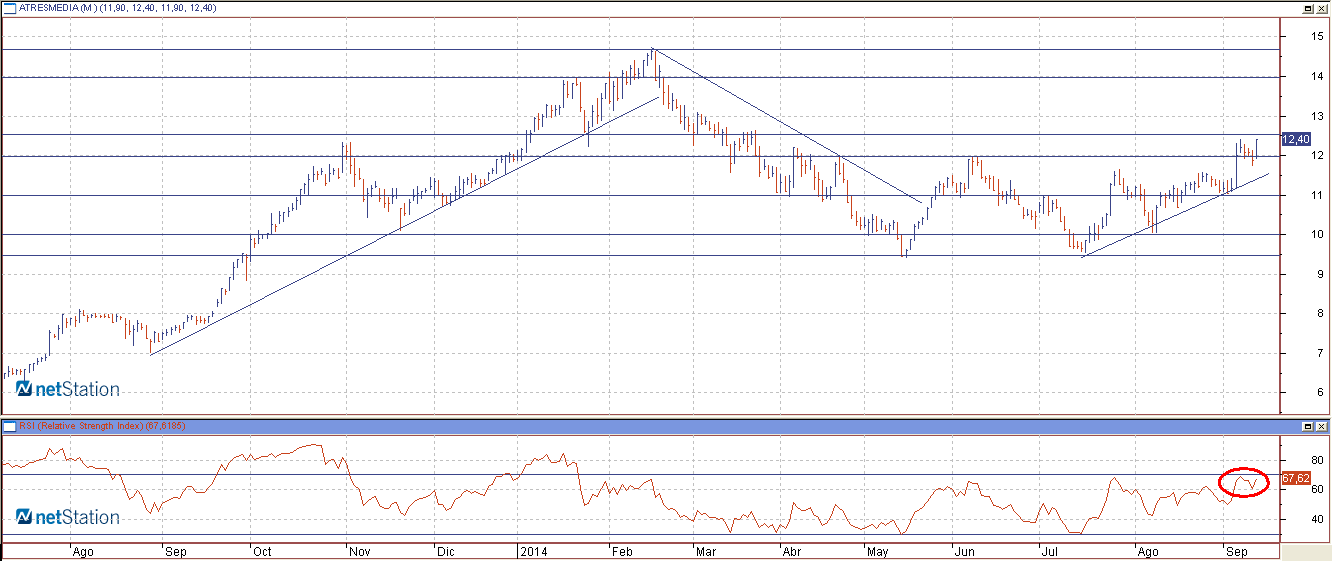Image resolution: width=1332 pixels, height=561 pixels.
Task: Maximize the RSI indicator panel
Action: 1308,427
